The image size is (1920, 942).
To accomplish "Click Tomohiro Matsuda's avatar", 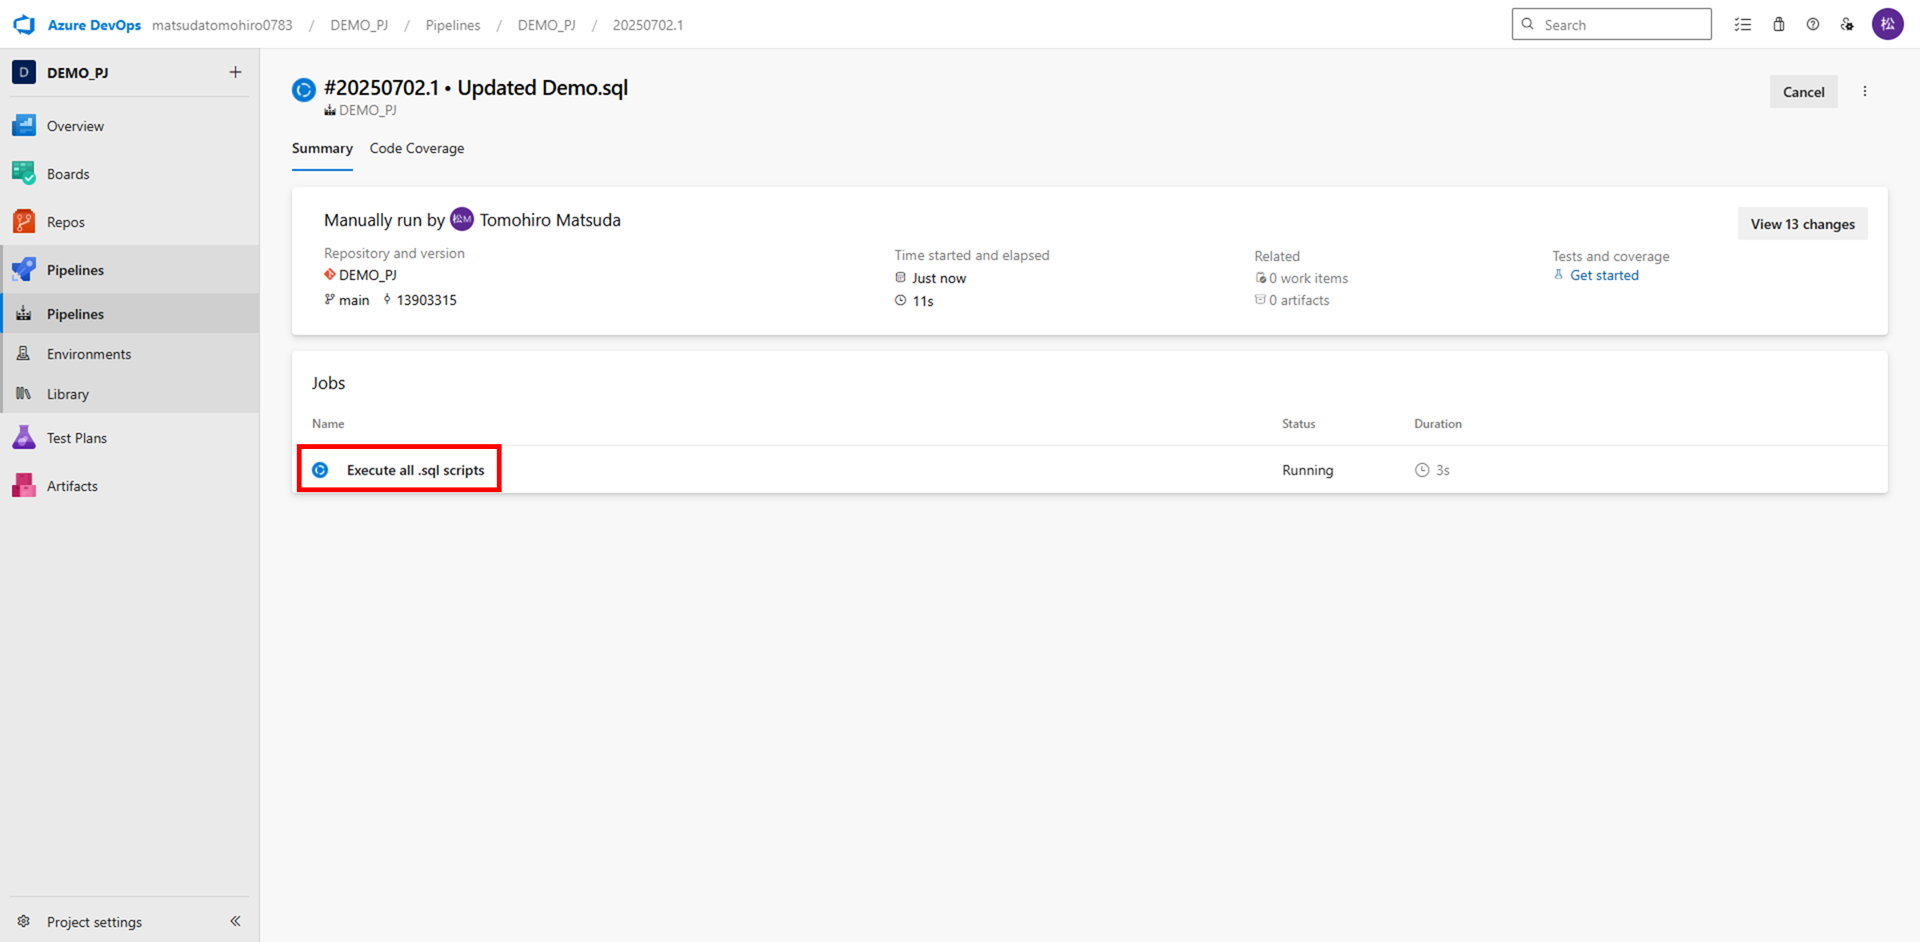I will (462, 219).
